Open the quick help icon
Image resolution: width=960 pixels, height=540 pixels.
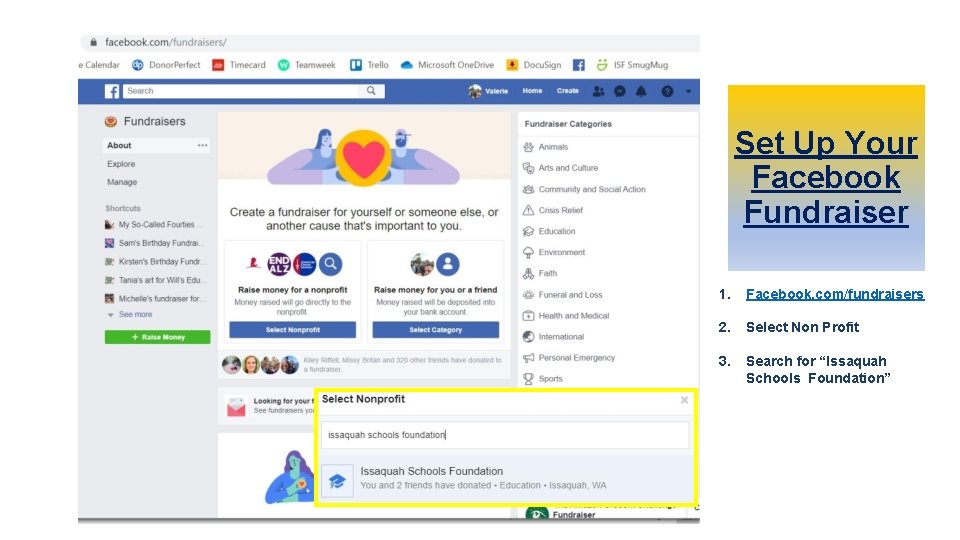click(667, 91)
